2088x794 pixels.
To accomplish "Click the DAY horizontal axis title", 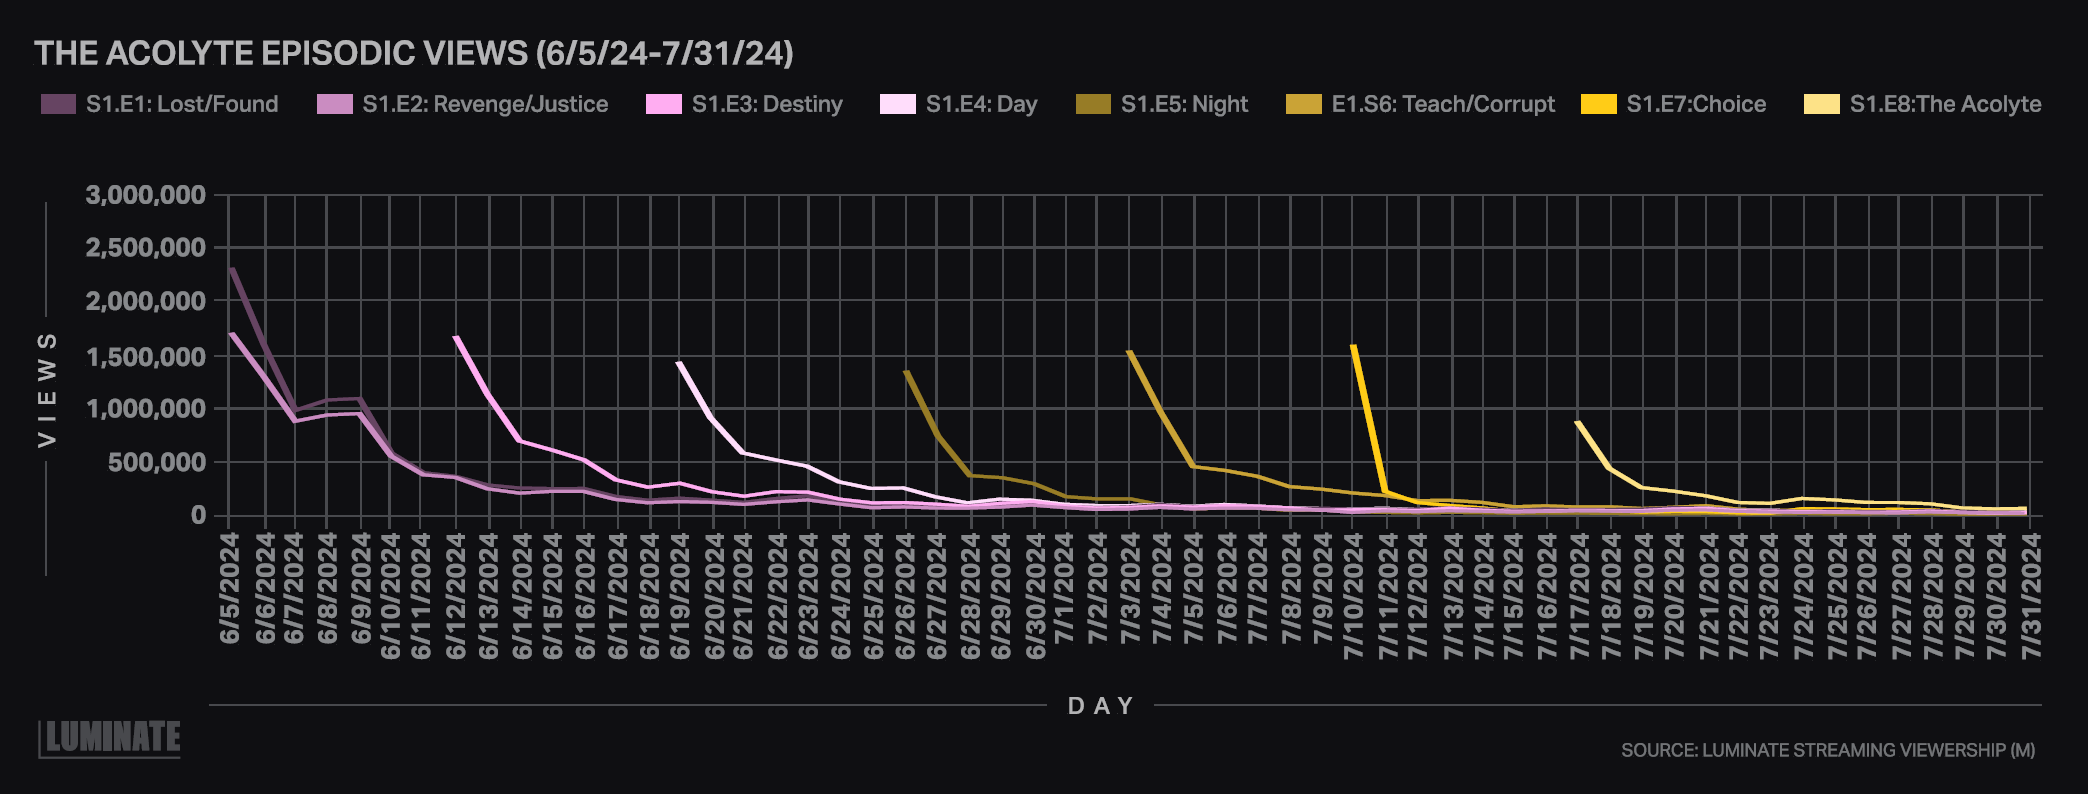I will coord(1101,706).
